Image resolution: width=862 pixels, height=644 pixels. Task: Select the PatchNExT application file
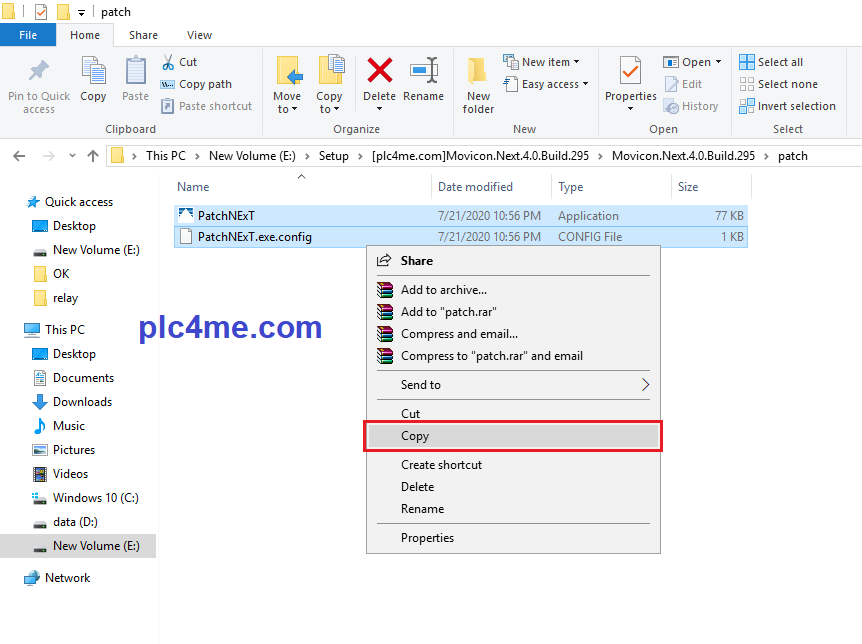226,216
